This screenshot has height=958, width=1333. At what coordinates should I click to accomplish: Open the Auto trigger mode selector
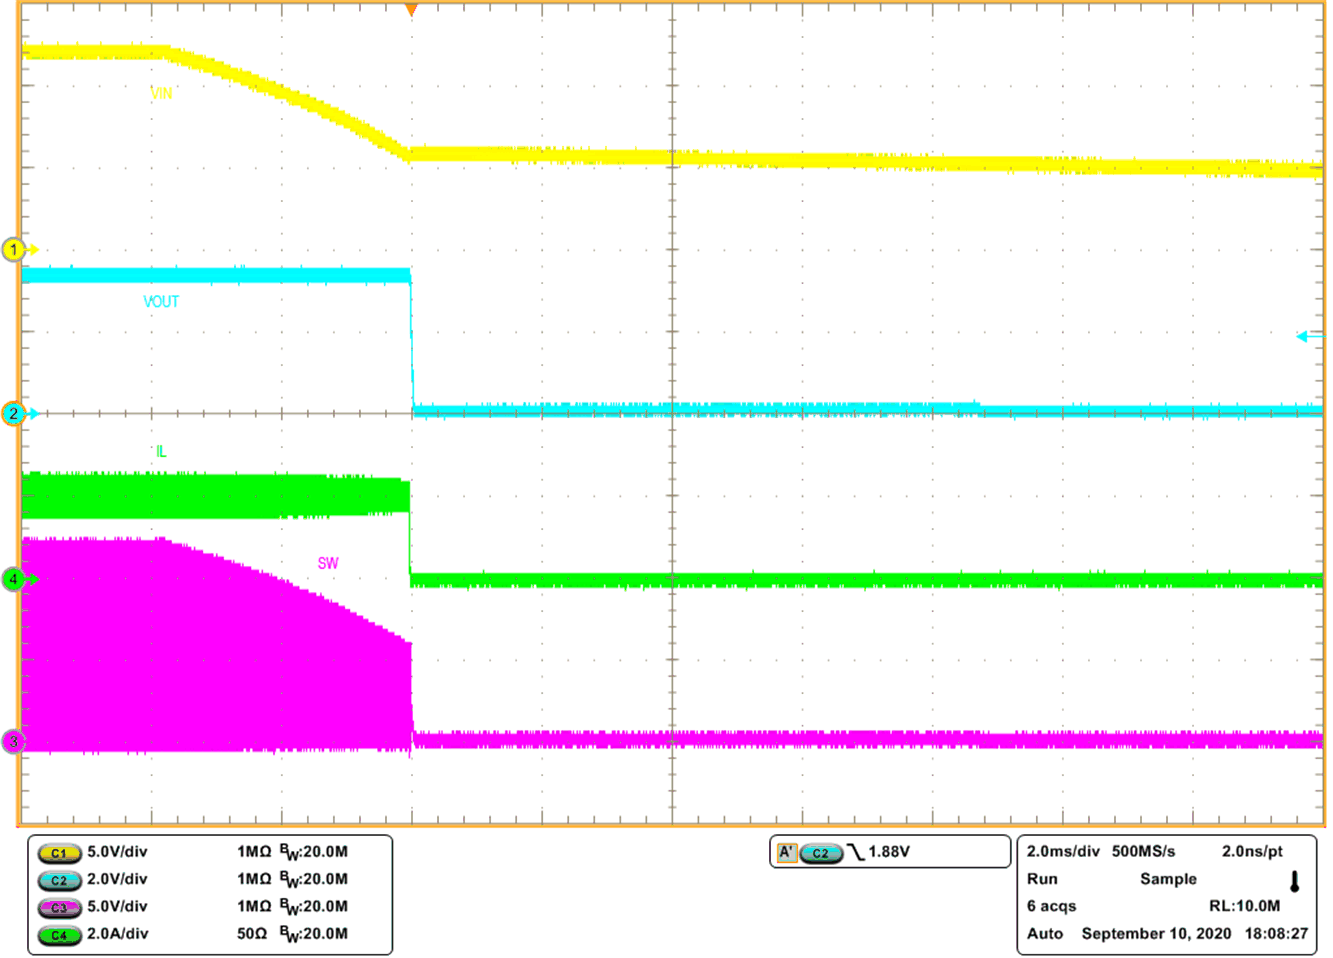pyautogui.click(x=1044, y=933)
